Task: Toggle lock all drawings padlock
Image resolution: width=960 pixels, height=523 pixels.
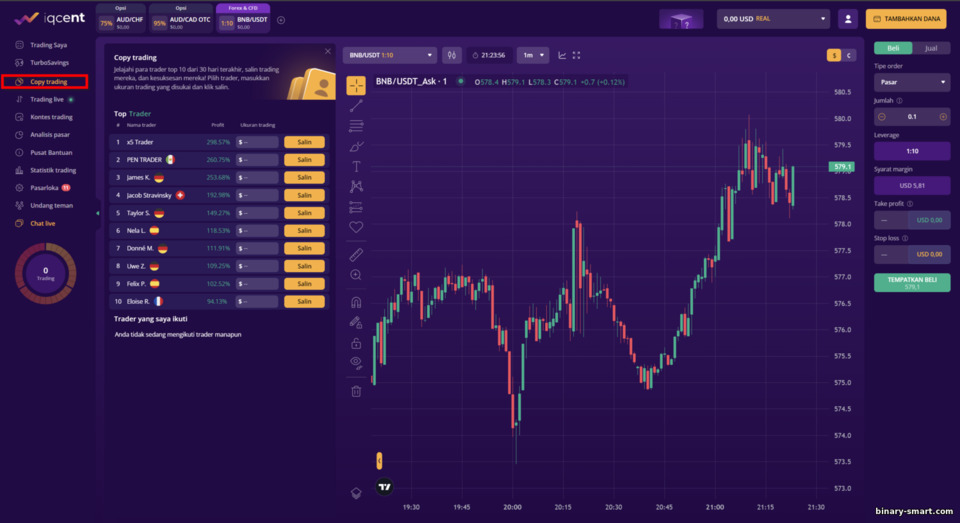Action: click(356, 342)
